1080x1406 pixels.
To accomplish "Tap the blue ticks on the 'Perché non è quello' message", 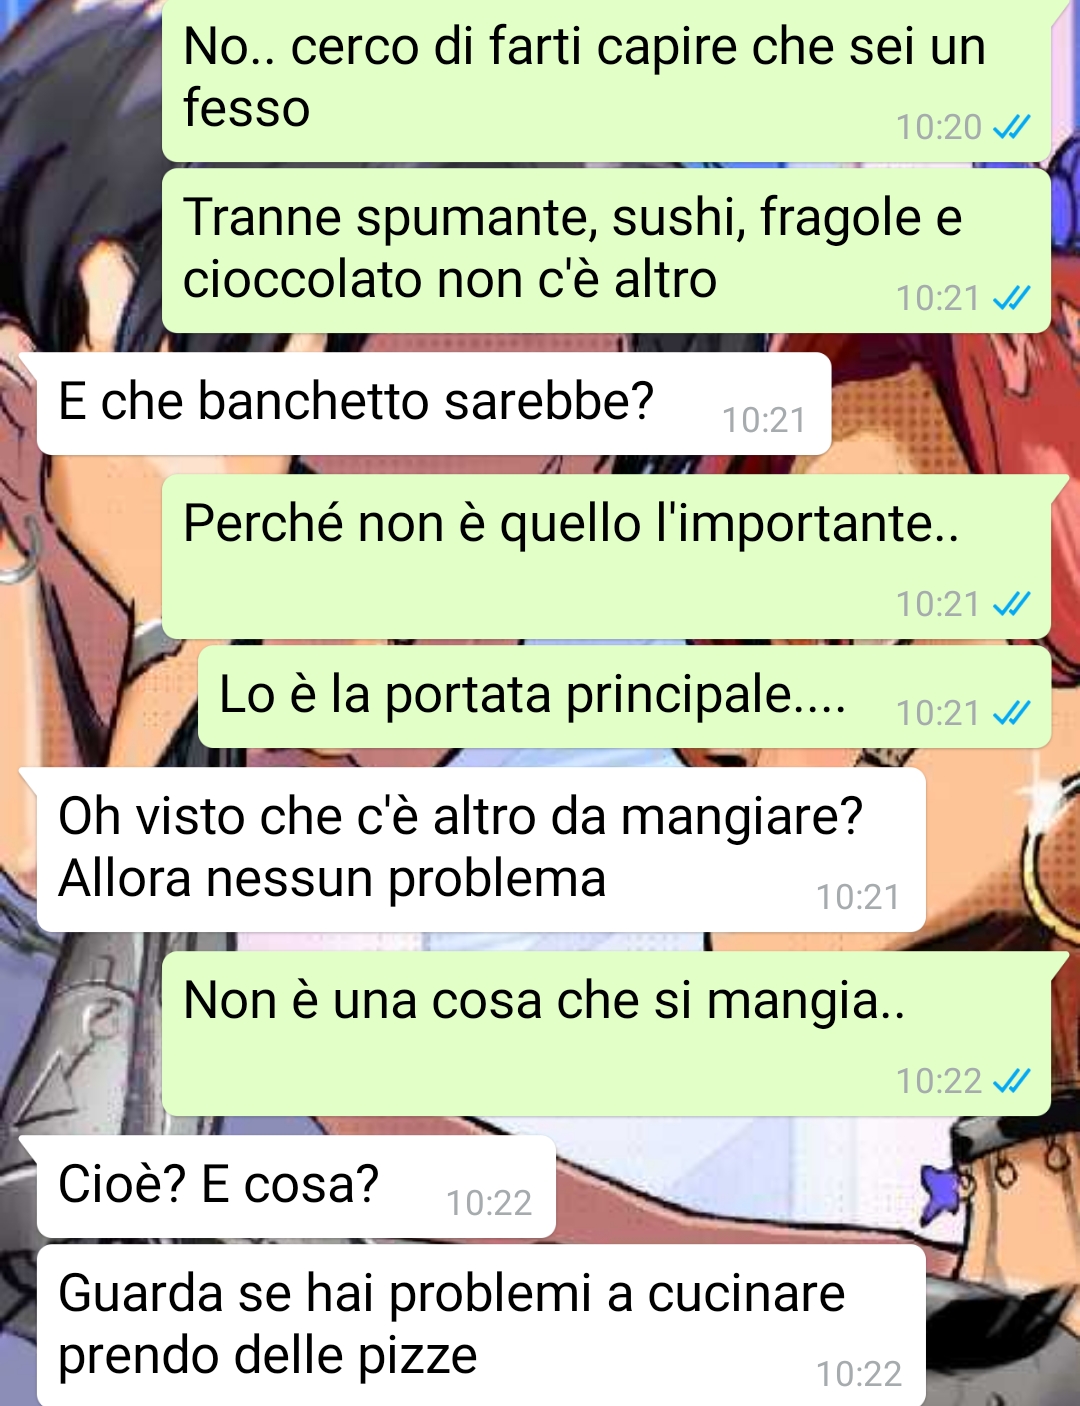I will pyautogui.click(x=1011, y=604).
